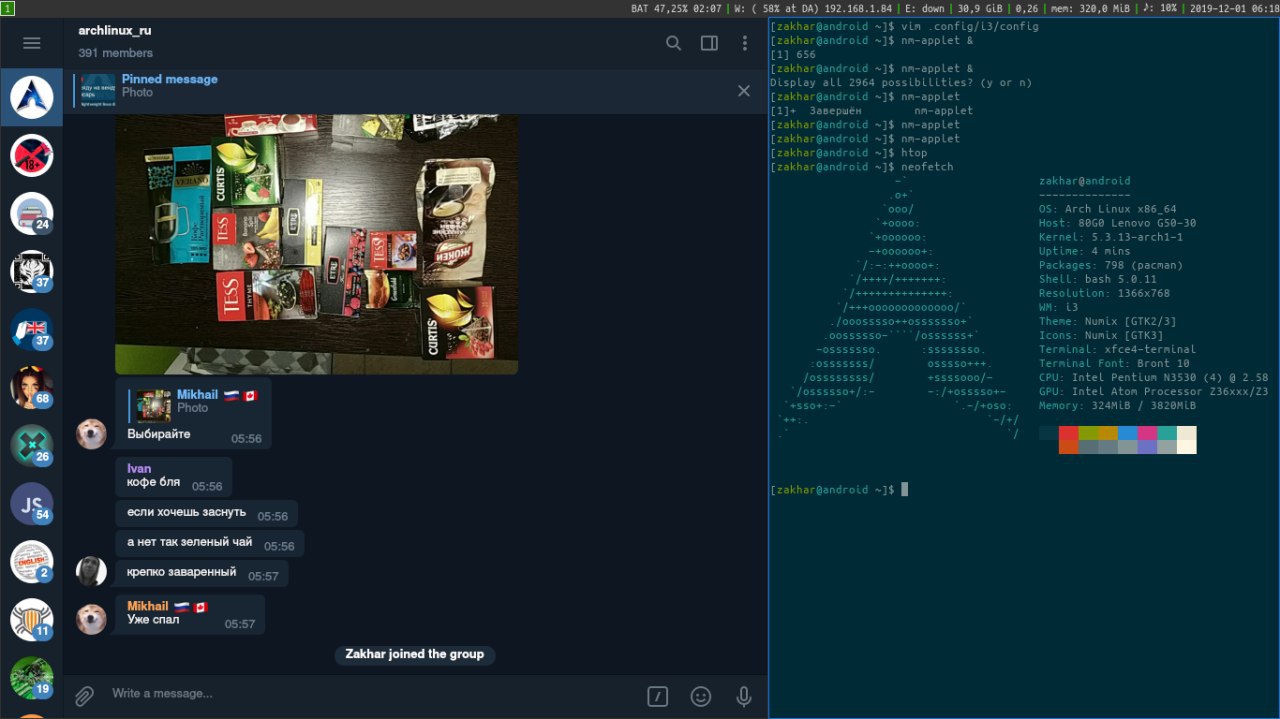Click the neofetch OS Arch Linux line
Screen dimensions: 1280x719
1108,210
